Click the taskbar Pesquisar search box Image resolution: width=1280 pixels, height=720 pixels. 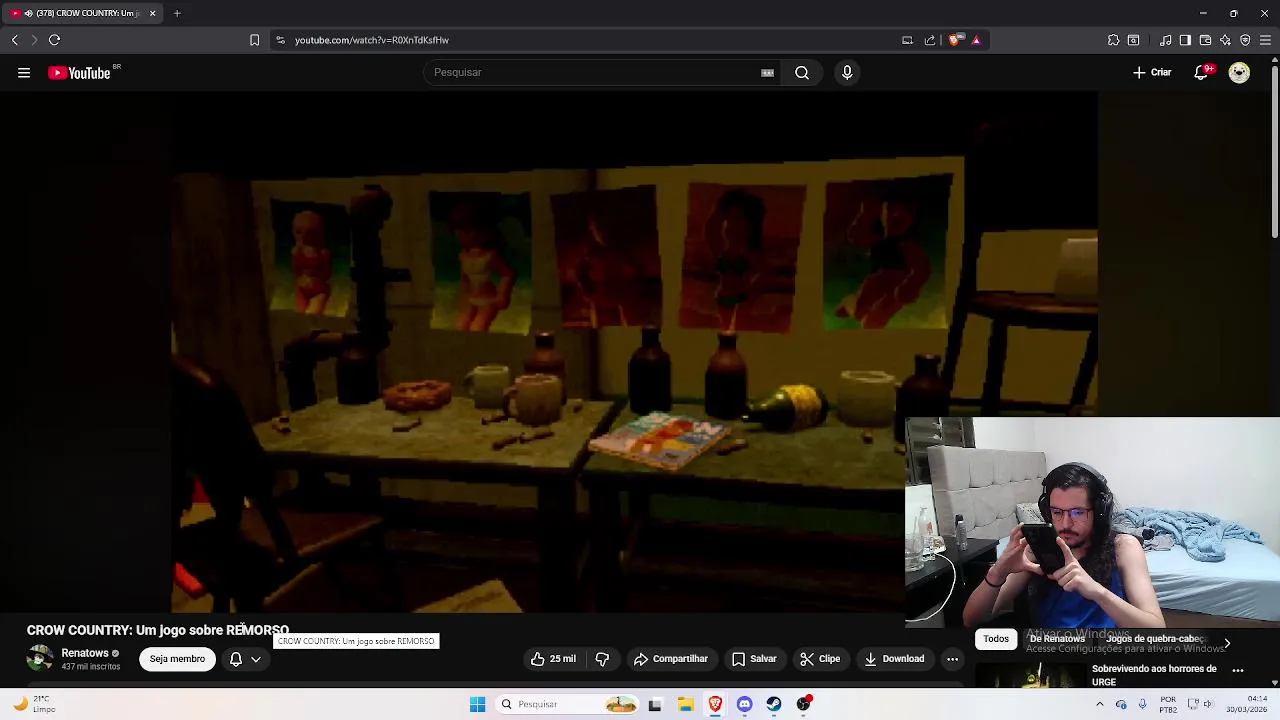(568, 704)
